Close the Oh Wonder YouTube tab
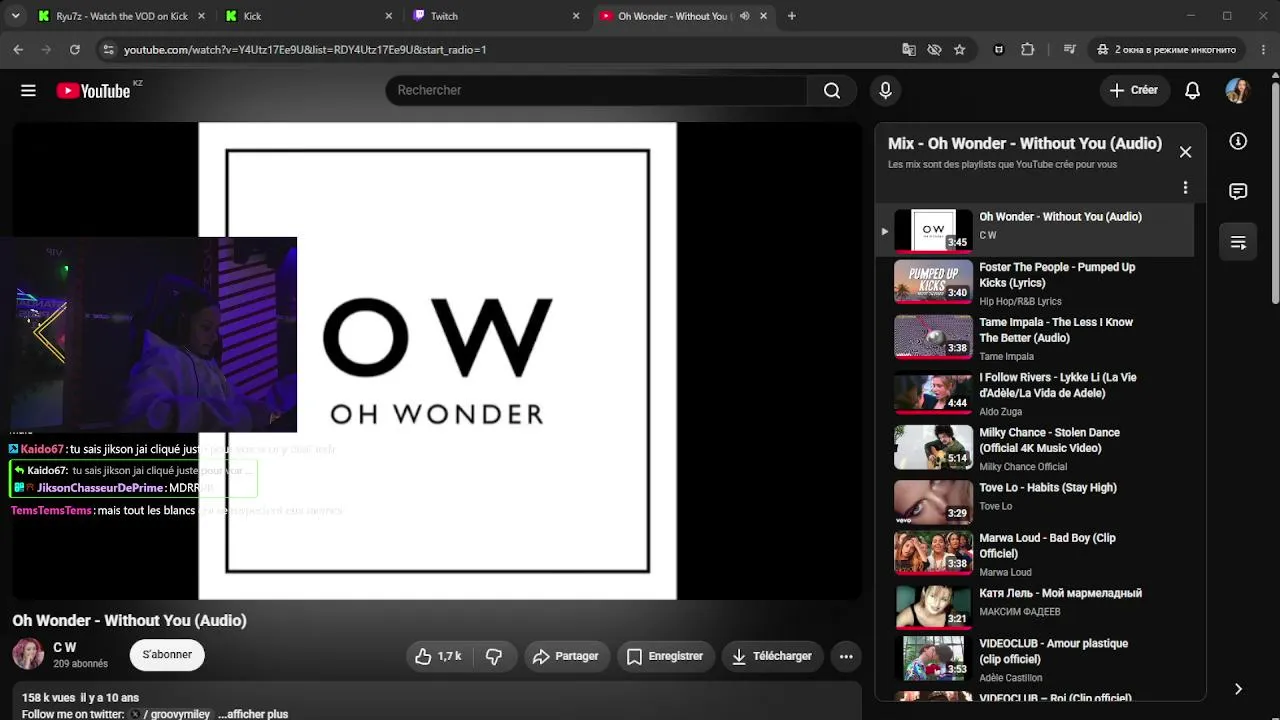Image resolution: width=1280 pixels, height=720 pixels. pos(764,16)
